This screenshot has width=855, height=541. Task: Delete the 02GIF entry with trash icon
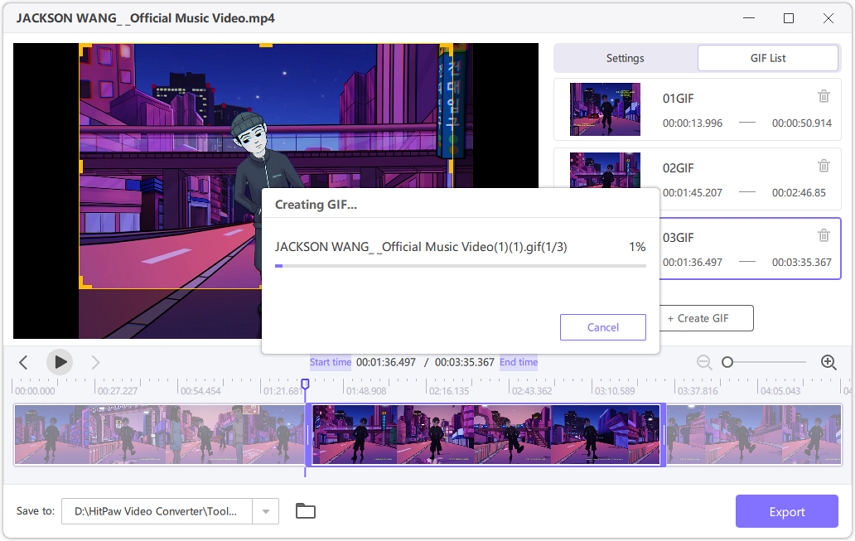[x=823, y=166]
